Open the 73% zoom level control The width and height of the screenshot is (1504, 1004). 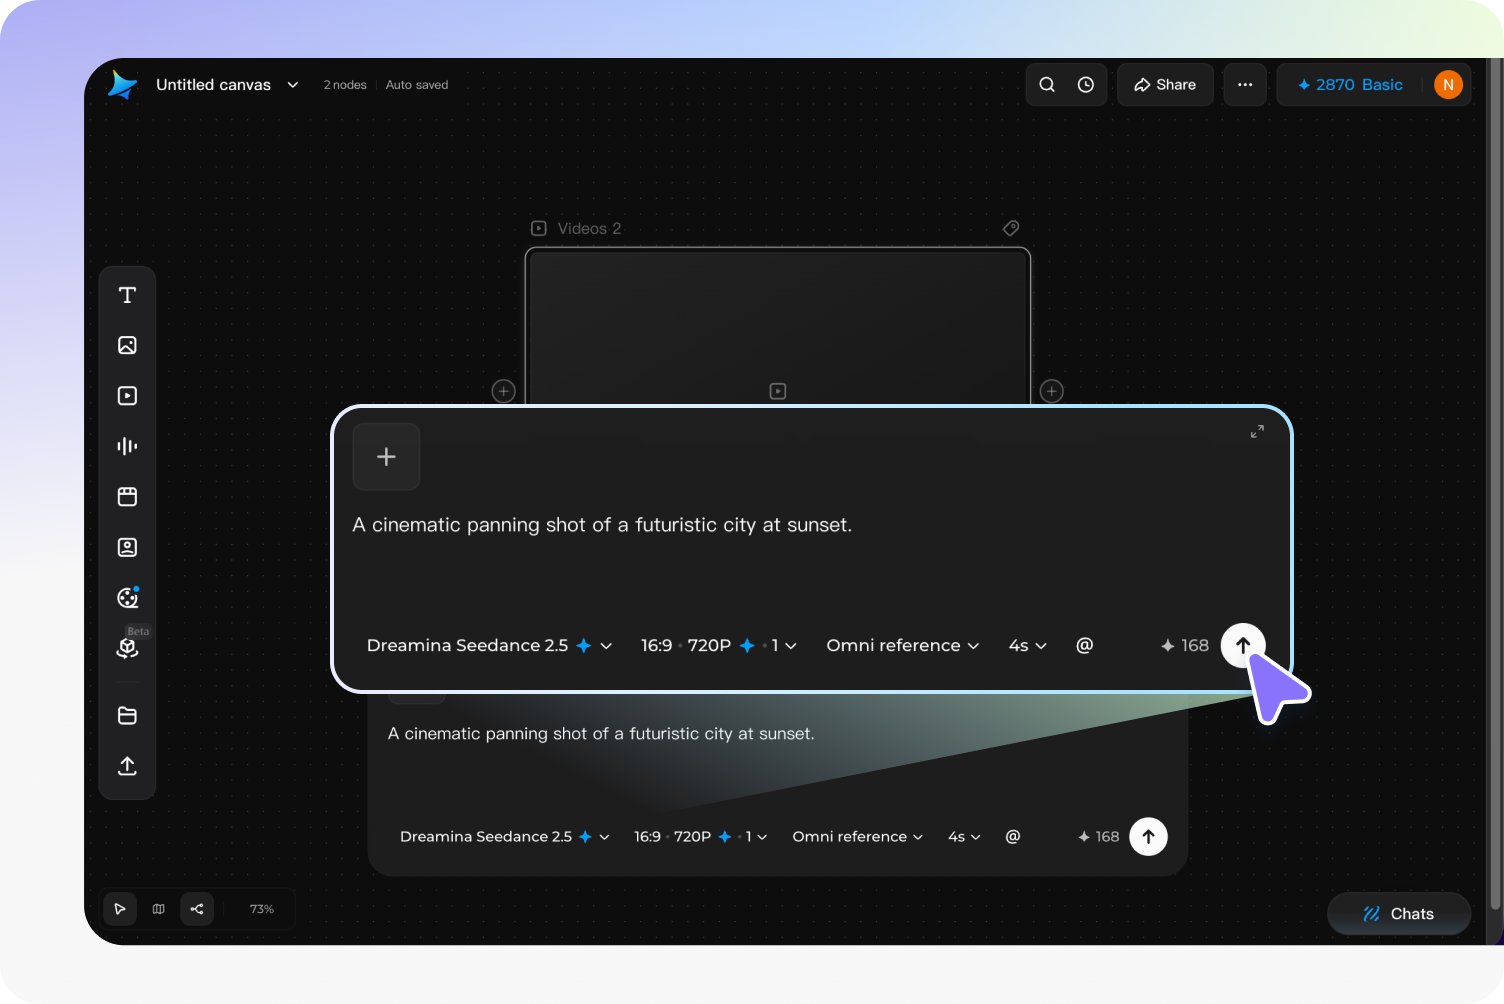point(262,909)
